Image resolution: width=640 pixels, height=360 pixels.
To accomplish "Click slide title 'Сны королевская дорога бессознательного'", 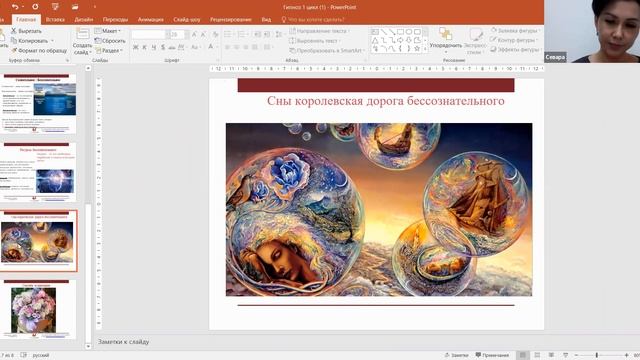I will tap(386, 100).
